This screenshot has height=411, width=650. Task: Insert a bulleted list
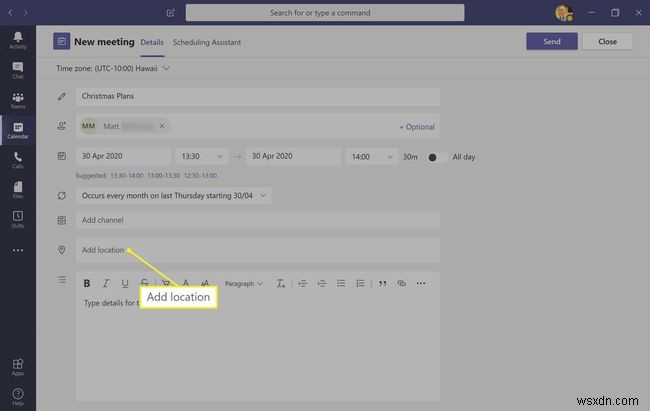341,283
